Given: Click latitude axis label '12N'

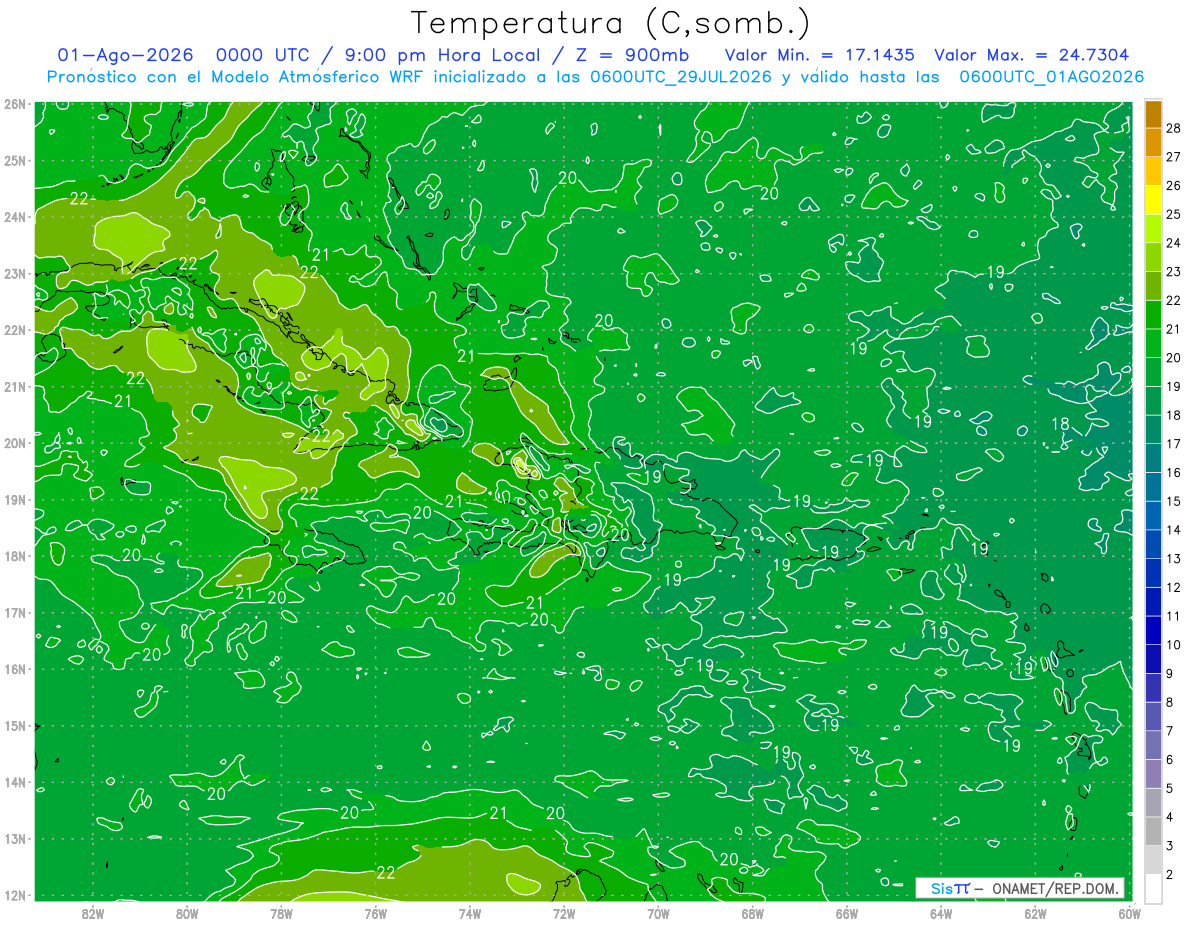Looking at the screenshot, I should pyautogui.click(x=15, y=895).
